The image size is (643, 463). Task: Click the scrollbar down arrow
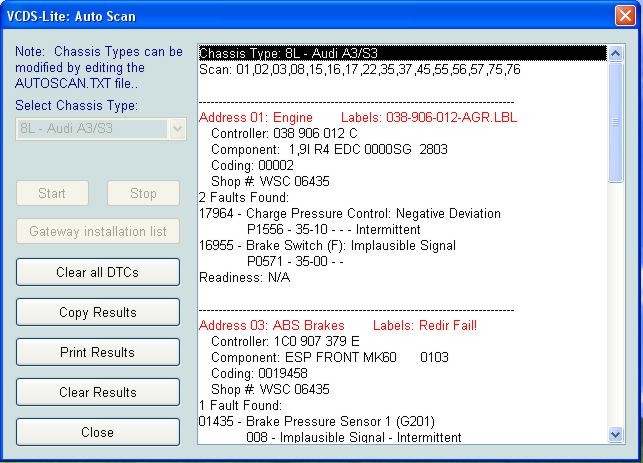tap(616, 434)
